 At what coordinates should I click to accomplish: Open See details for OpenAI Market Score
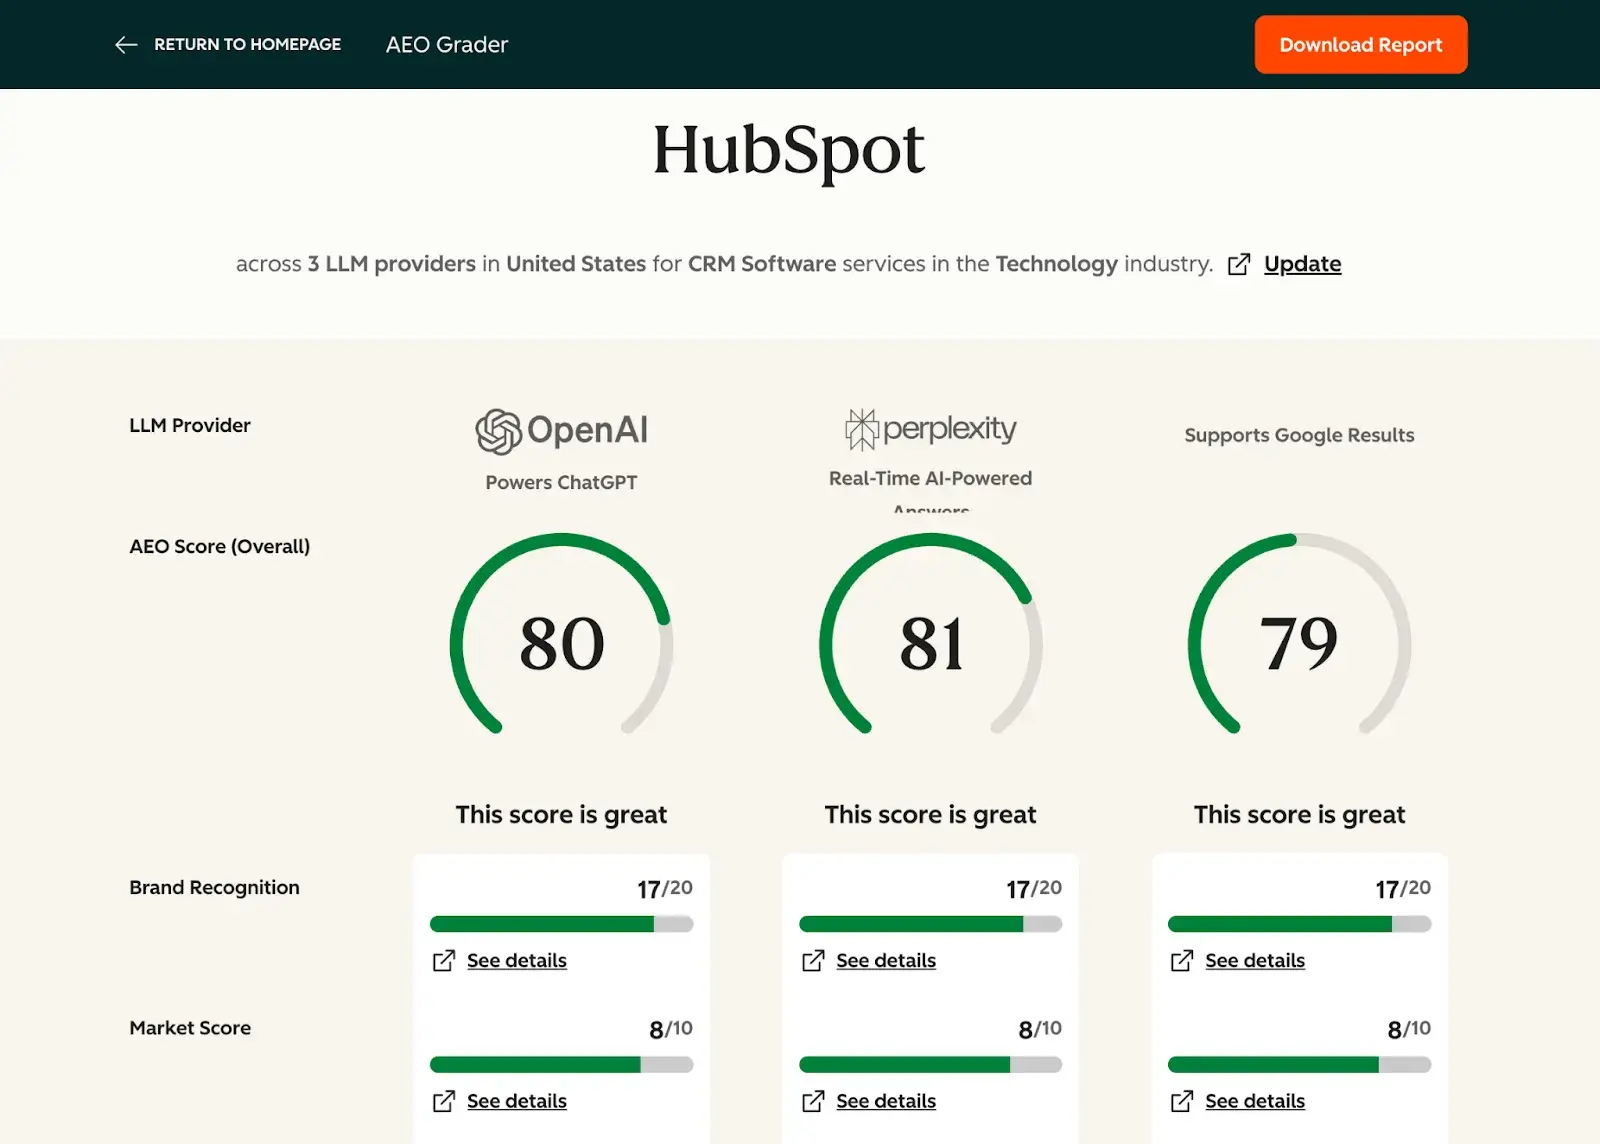pos(517,1101)
